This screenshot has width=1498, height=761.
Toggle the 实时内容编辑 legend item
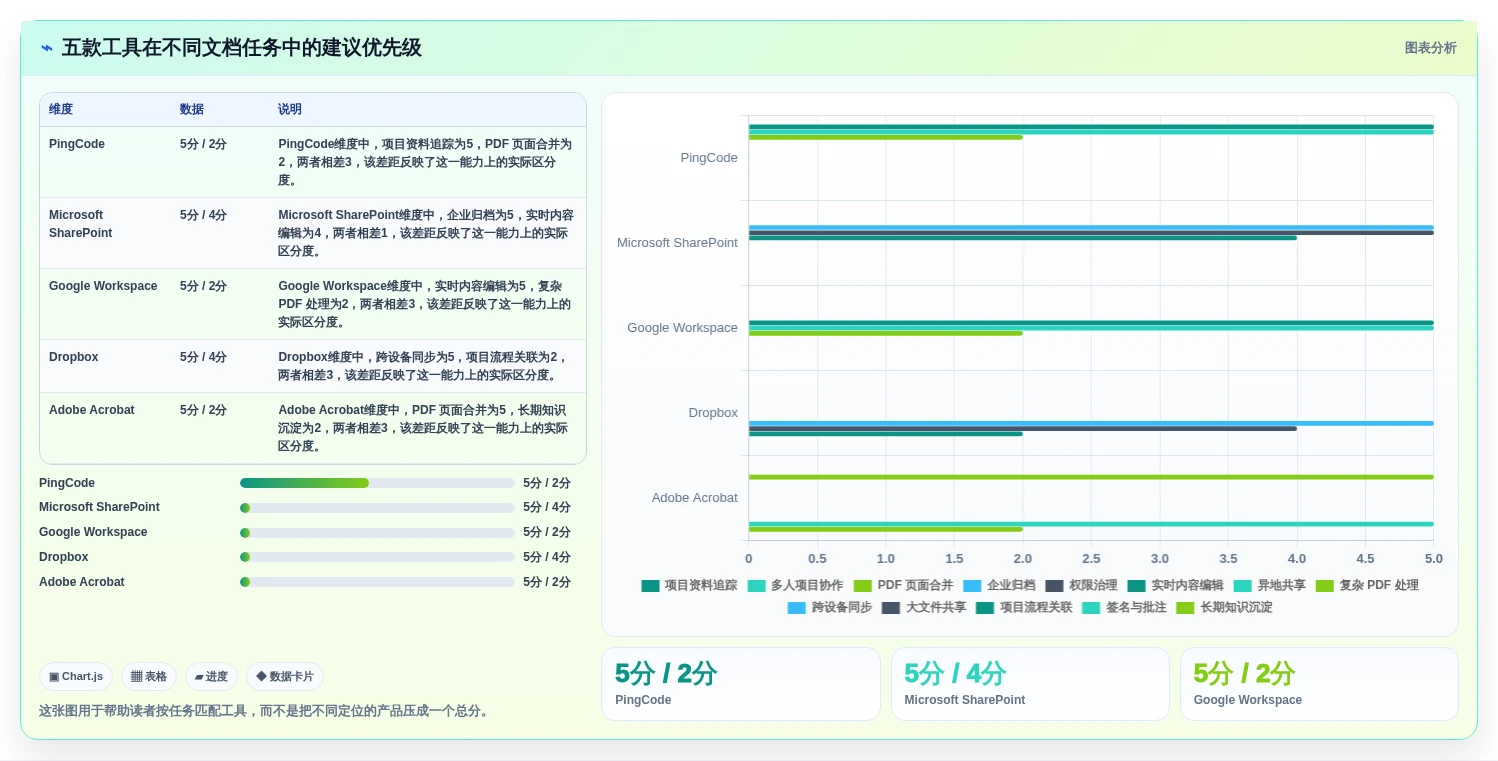(x=1175, y=585)
